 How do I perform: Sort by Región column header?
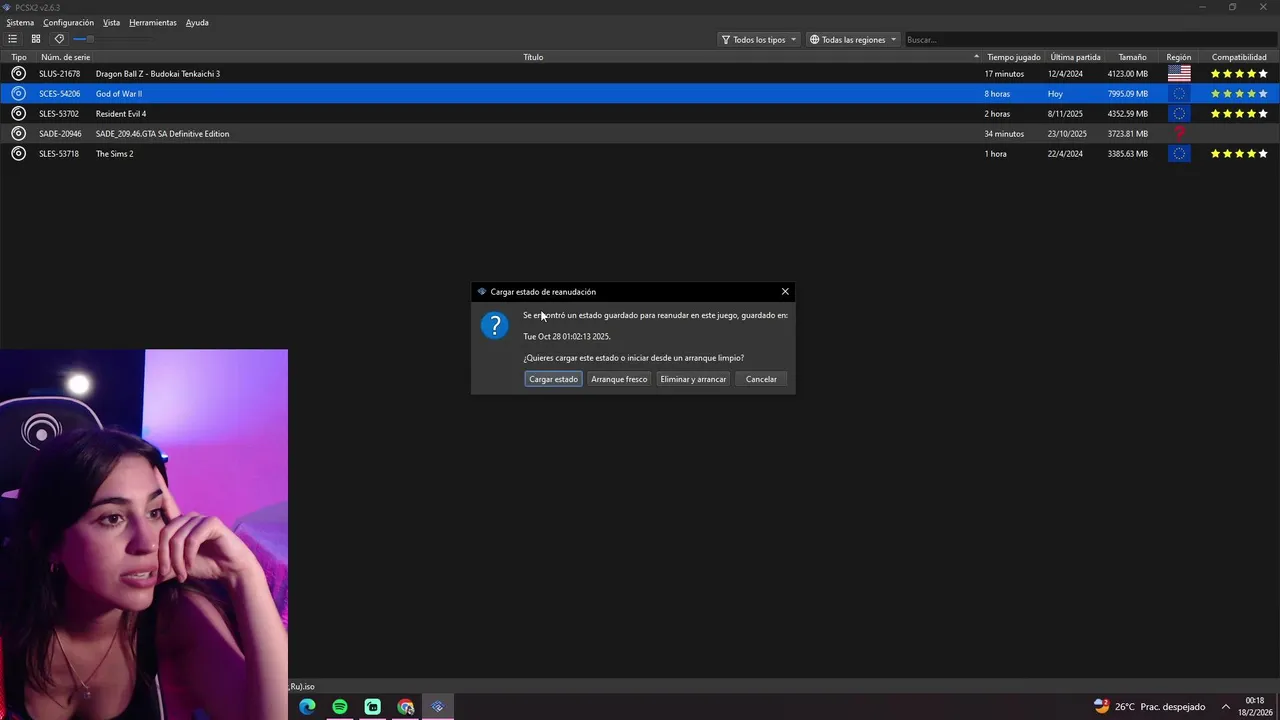(1178, 57)
